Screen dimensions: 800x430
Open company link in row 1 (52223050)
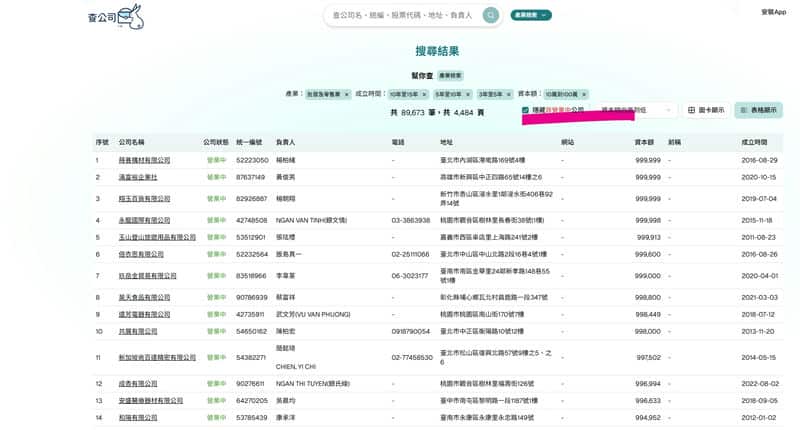pyautogui.click(x=144, y=160)
